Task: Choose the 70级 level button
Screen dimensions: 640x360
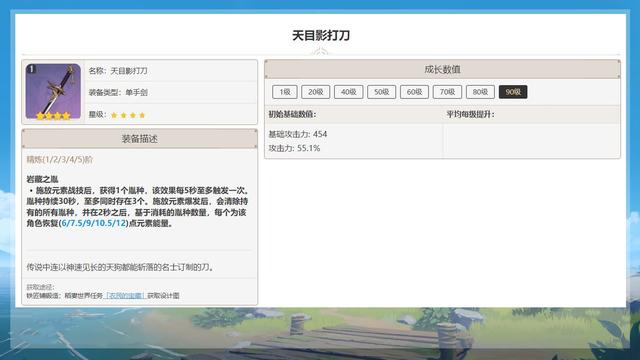Action: [x=447, y=92]
